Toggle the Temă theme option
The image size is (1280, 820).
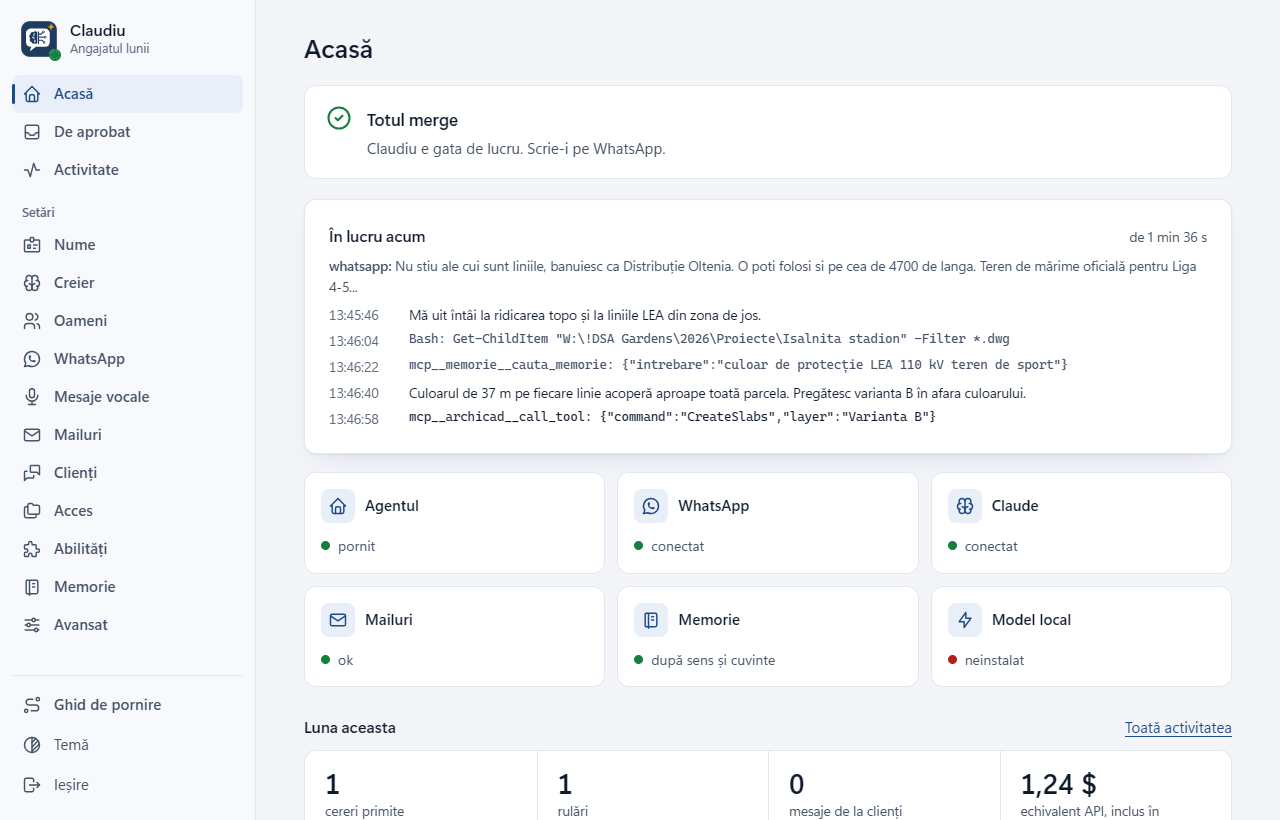tap(127, 745)
